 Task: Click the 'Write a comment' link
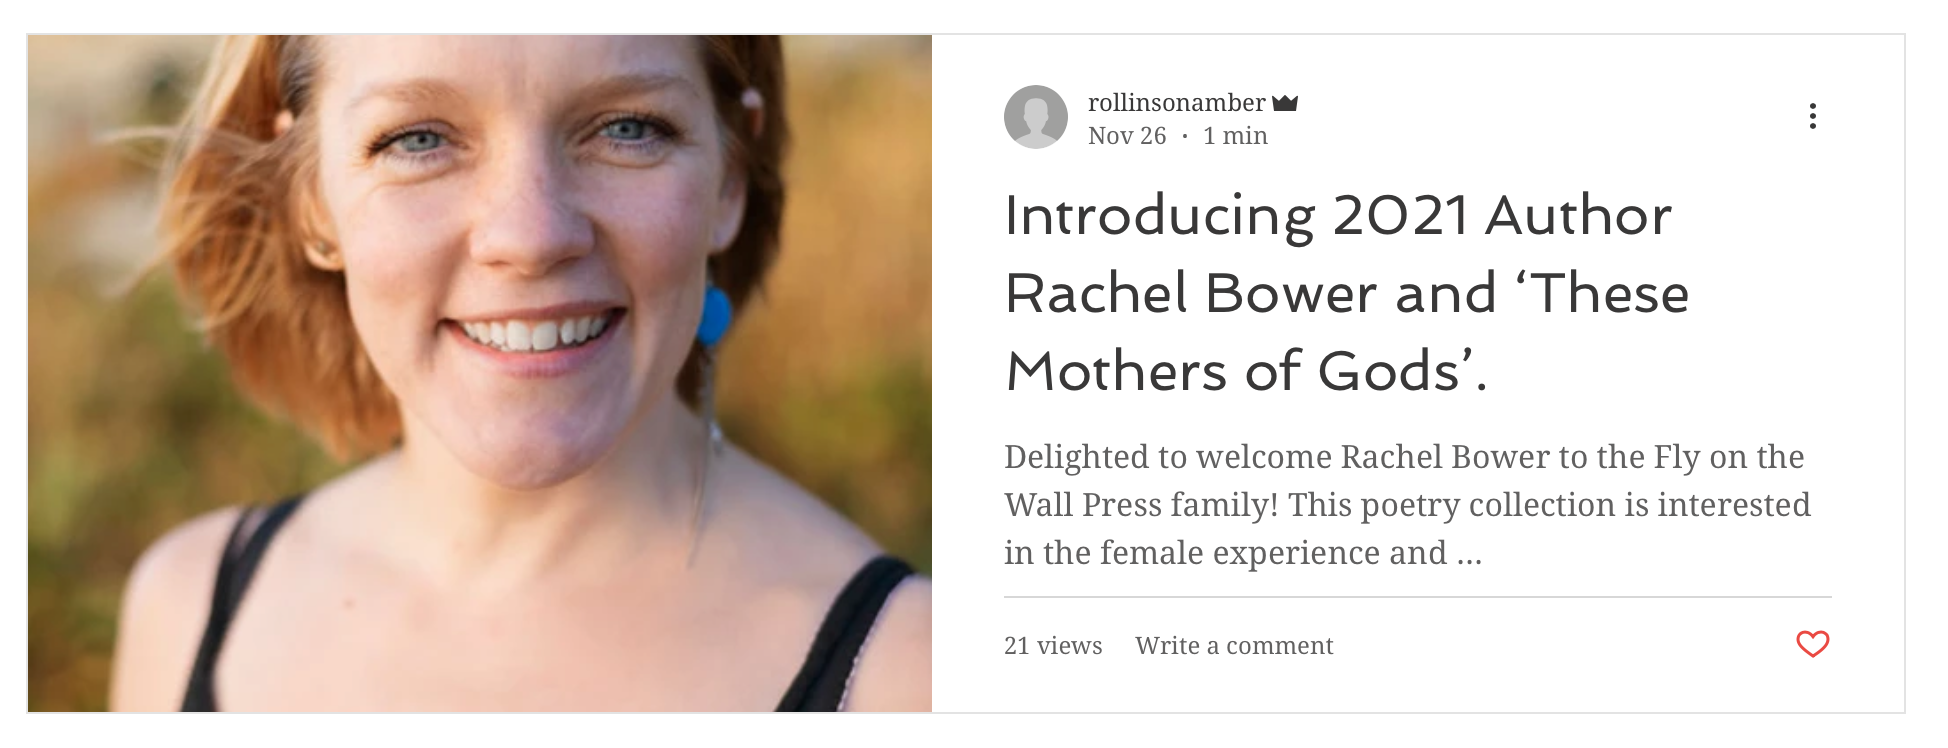[x=1234, y=646]
